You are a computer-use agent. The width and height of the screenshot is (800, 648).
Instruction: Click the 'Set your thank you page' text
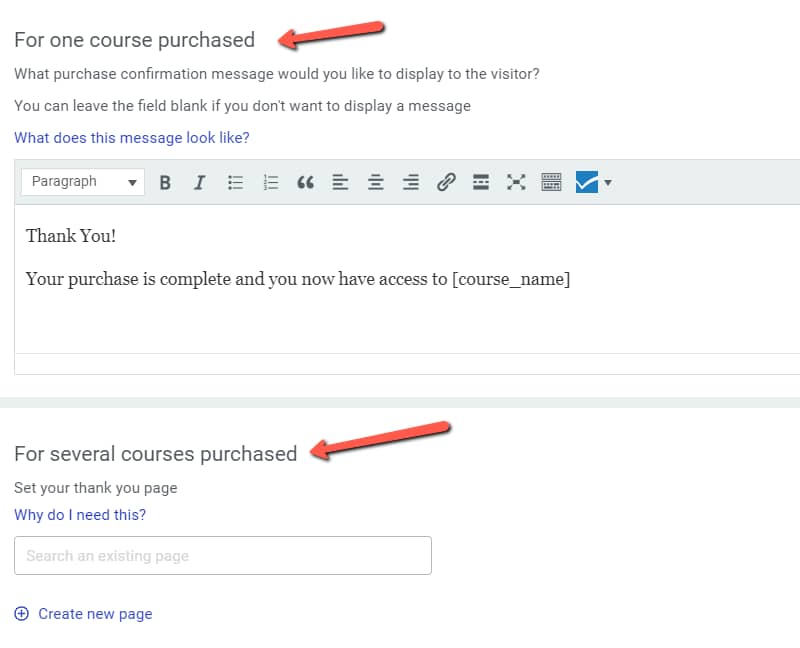[96, 488]
